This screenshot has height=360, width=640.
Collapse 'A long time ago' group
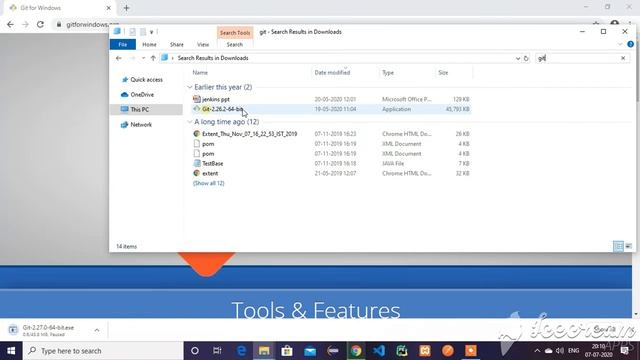click(190, 122)
